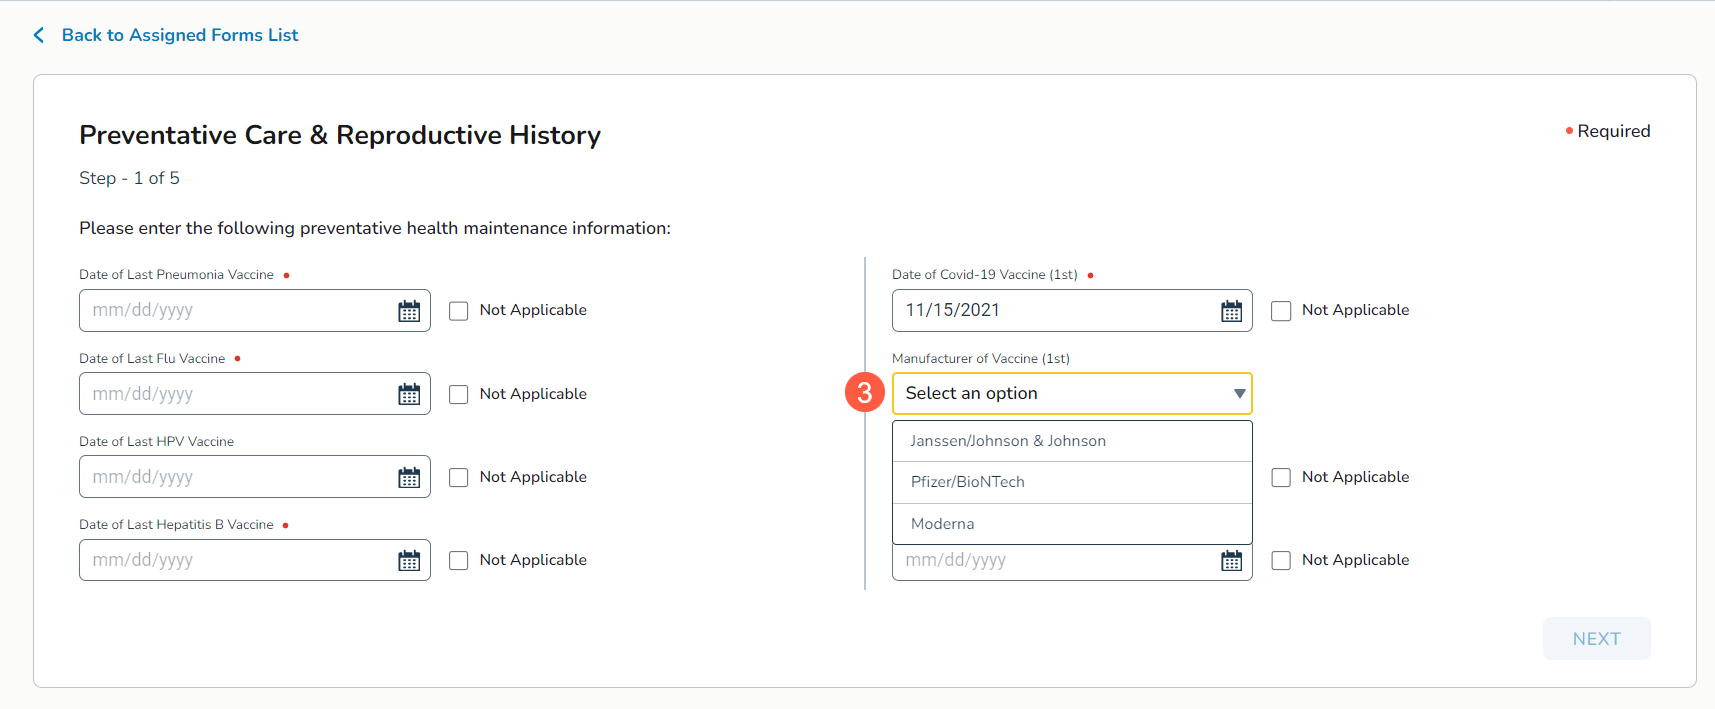Check Not Applicable for Pneumonia Vaccine
The image size is (1715, 709).
click(459, 311)
